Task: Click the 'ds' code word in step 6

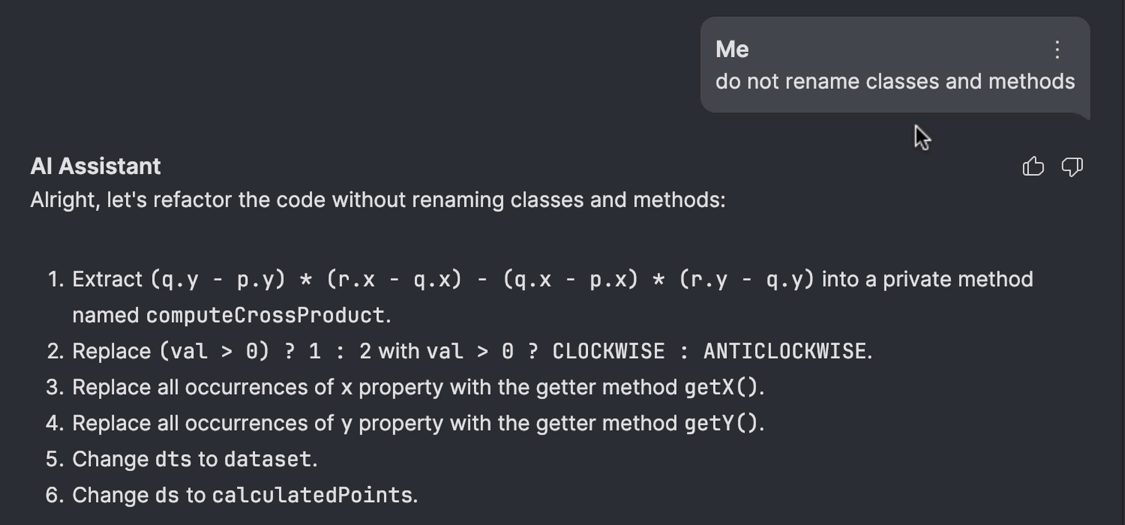Action: click(167, 496)
